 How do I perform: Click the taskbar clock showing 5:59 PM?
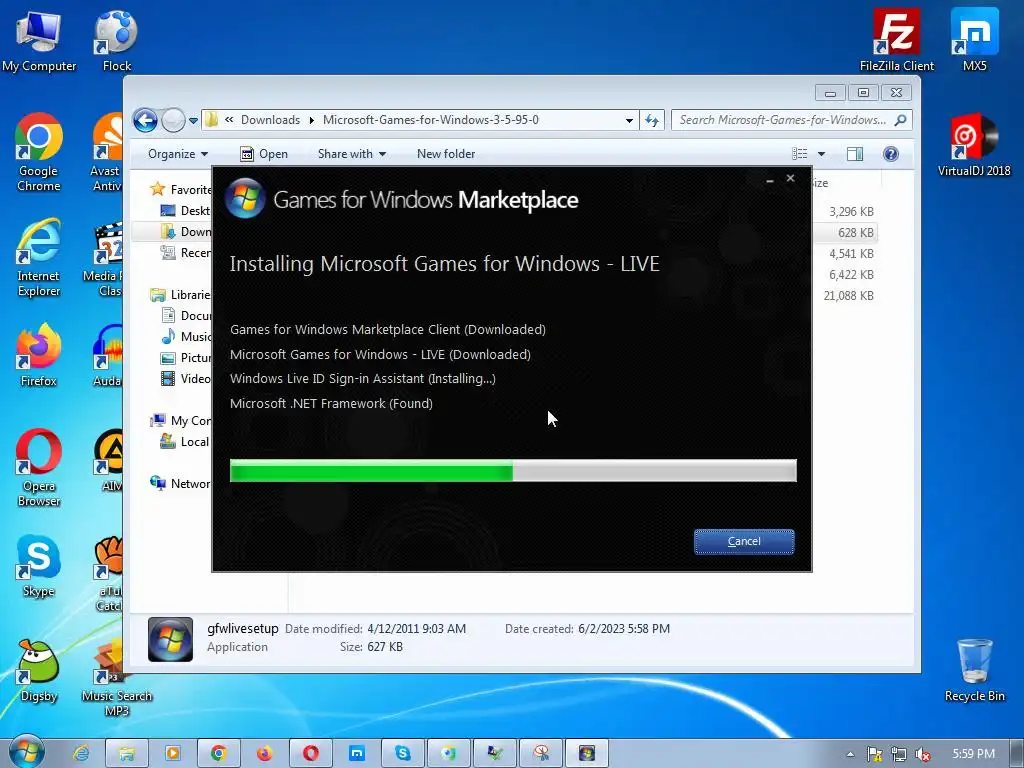pyautogui.click(x=973, y=754)
